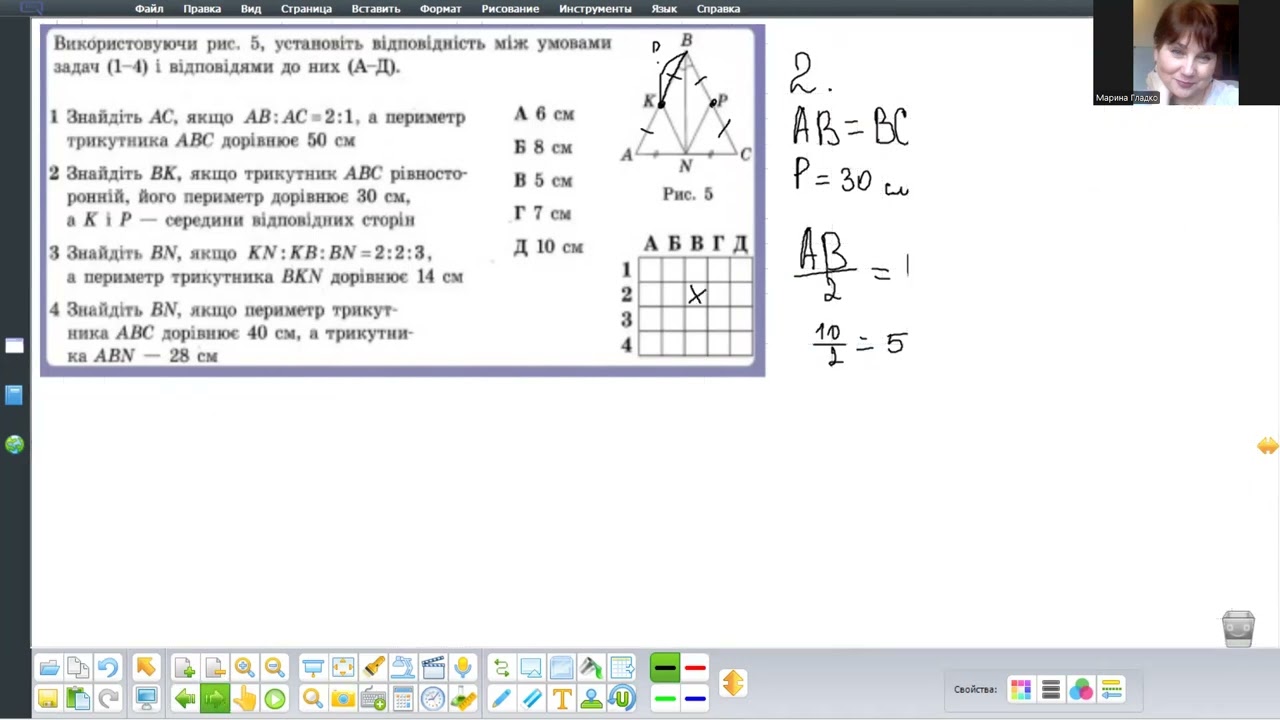Click the blue U-turn arrow icon
This screenshot has width=1280, height=720.
coord(621,699)
